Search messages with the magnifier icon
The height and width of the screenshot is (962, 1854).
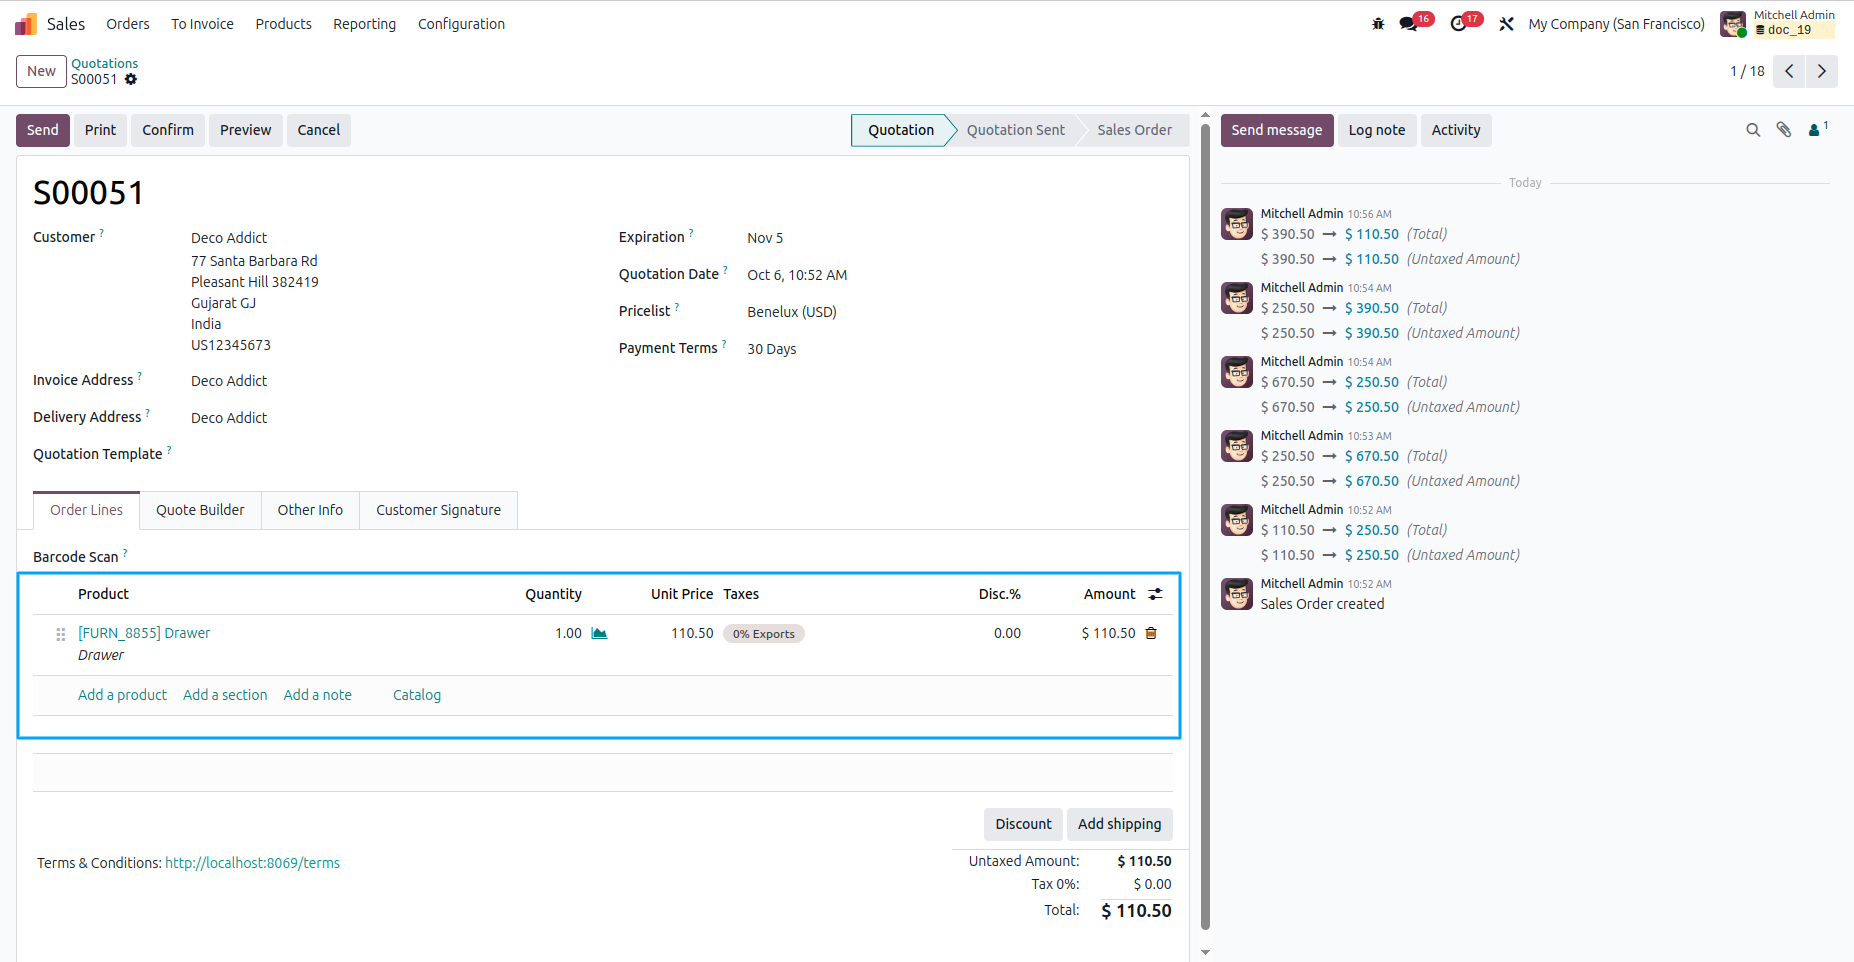(x=1753, y=130)
